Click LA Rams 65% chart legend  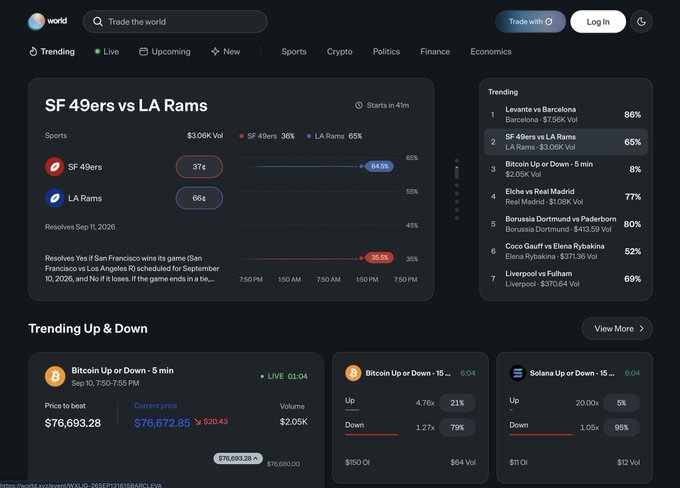point(334,136)
